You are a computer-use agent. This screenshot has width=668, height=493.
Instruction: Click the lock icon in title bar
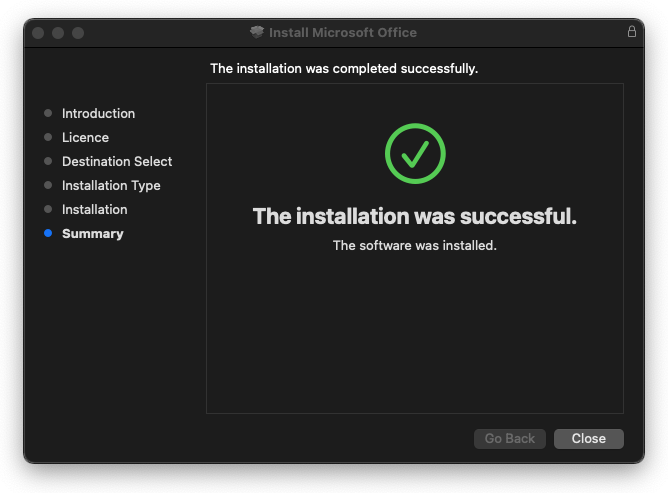point(632,32)
